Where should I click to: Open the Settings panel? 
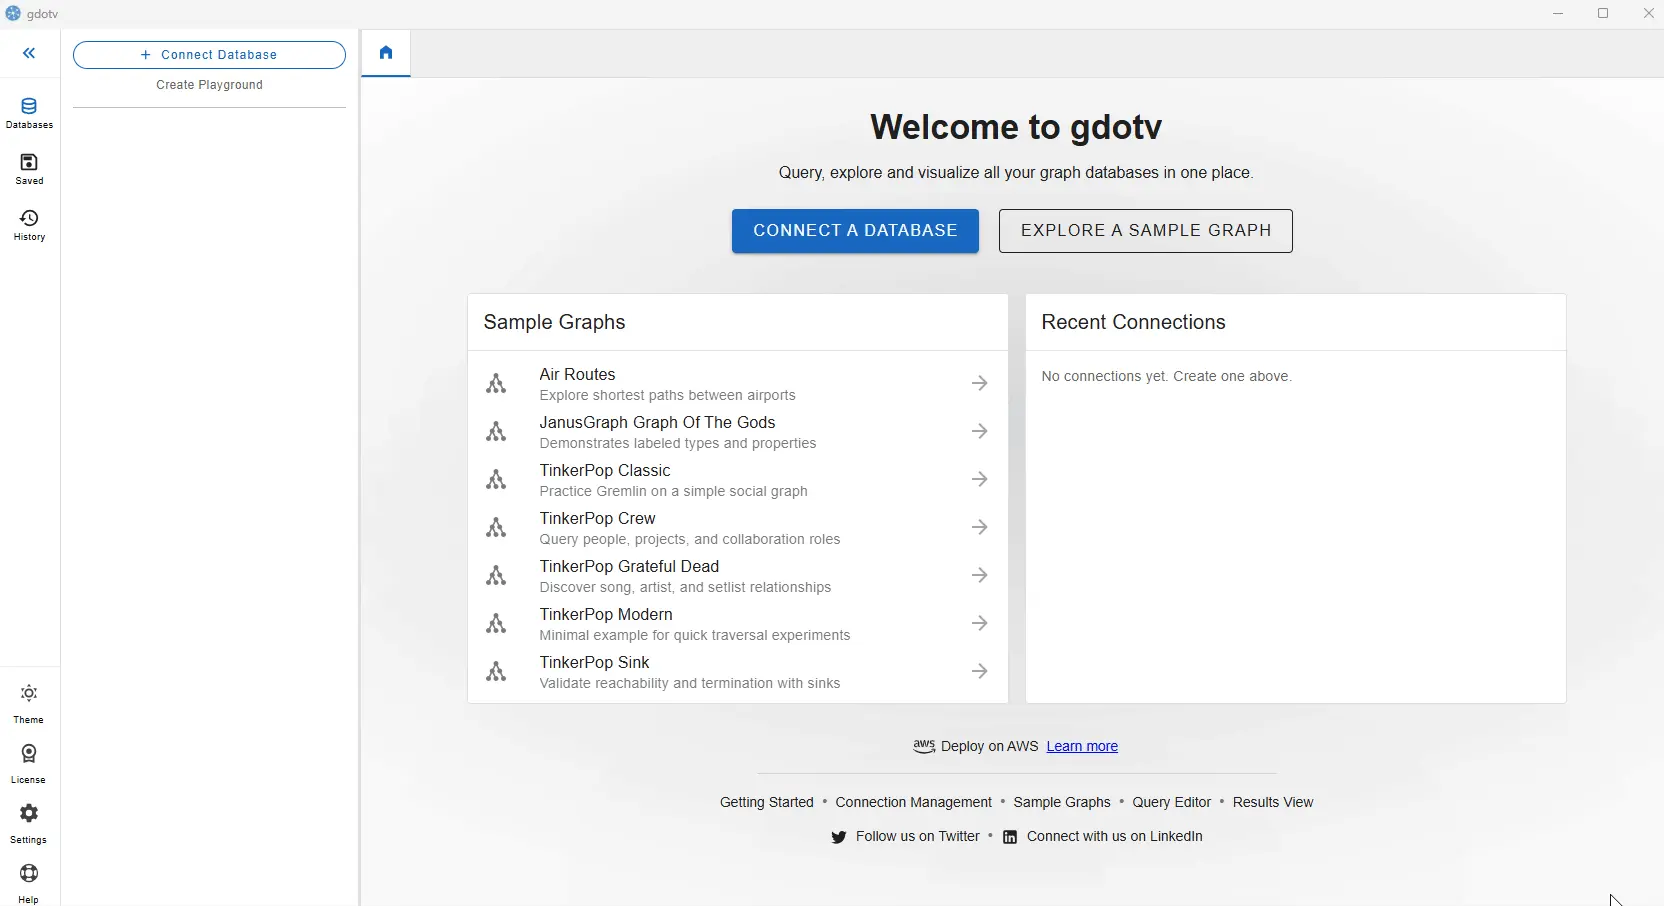pyautogui.click(x=29, y=823)
